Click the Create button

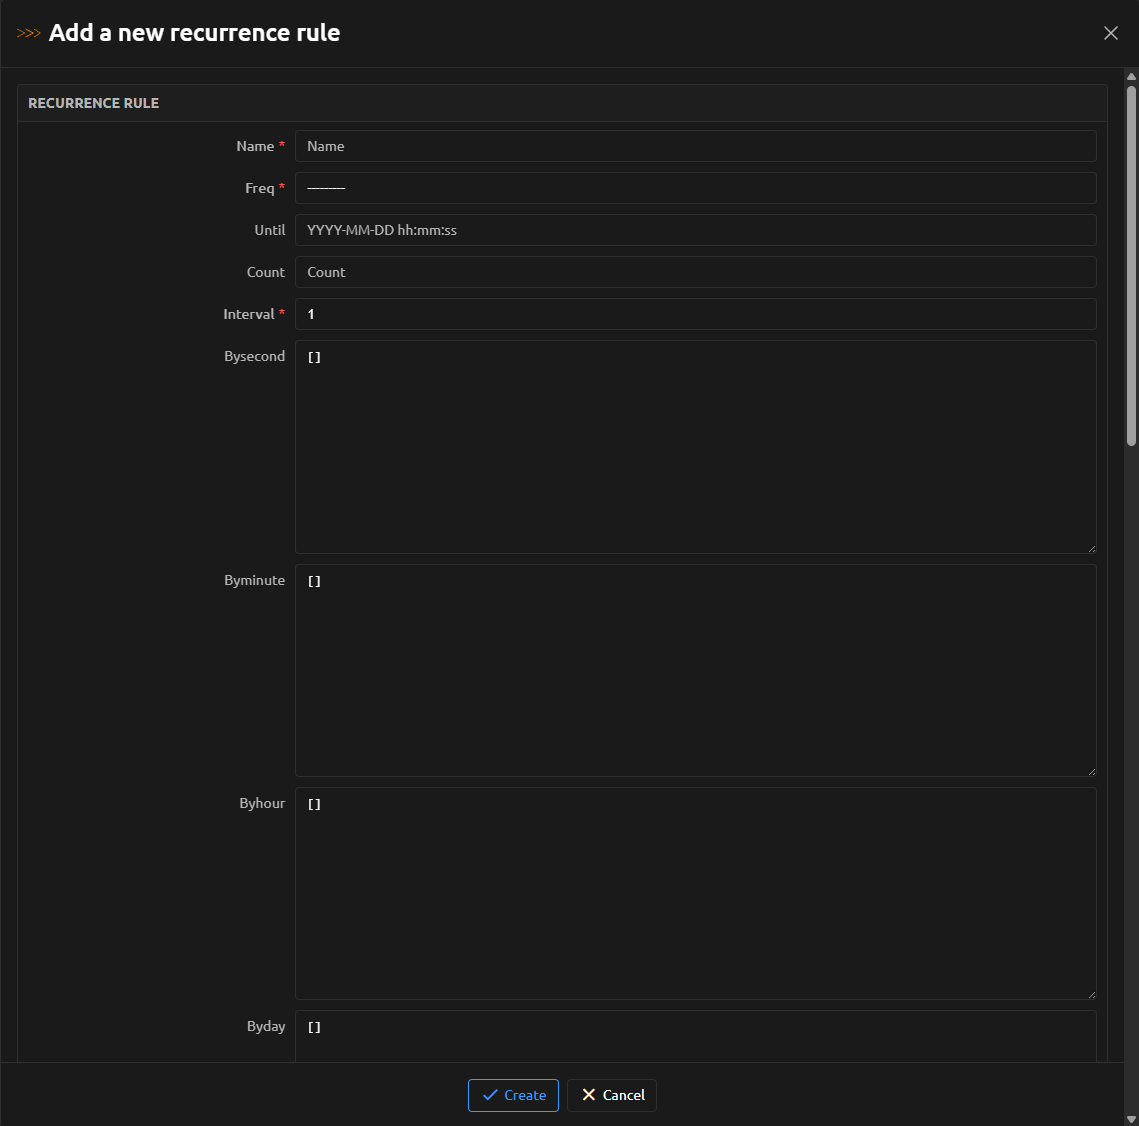coord(513,1095)
